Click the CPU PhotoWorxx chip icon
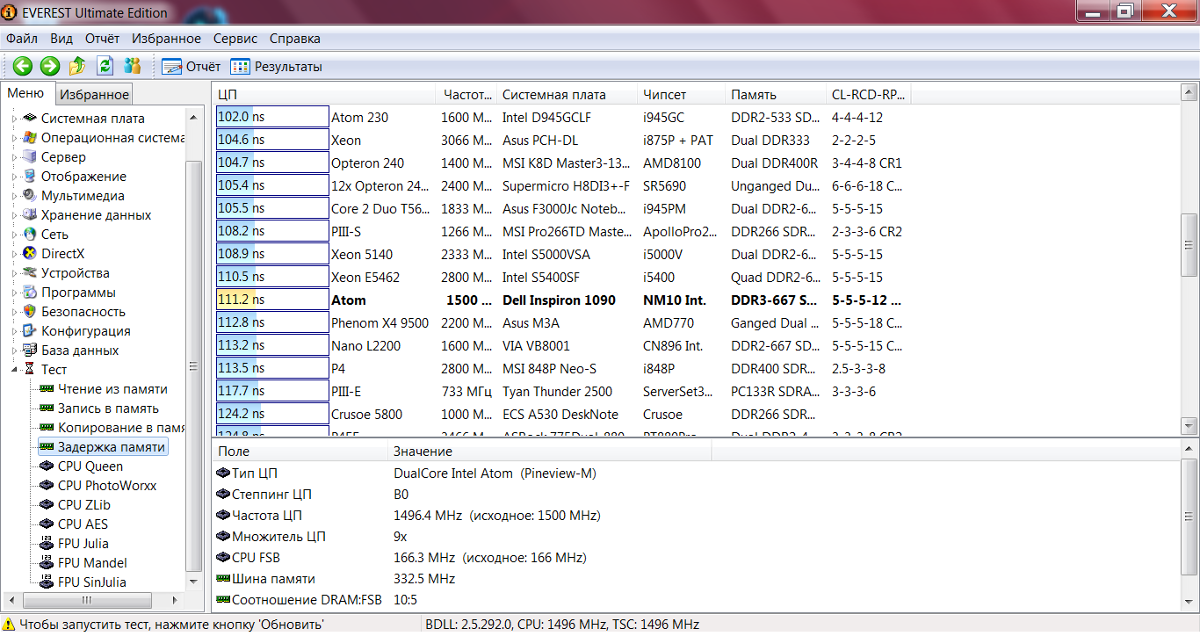 point(47,485)
